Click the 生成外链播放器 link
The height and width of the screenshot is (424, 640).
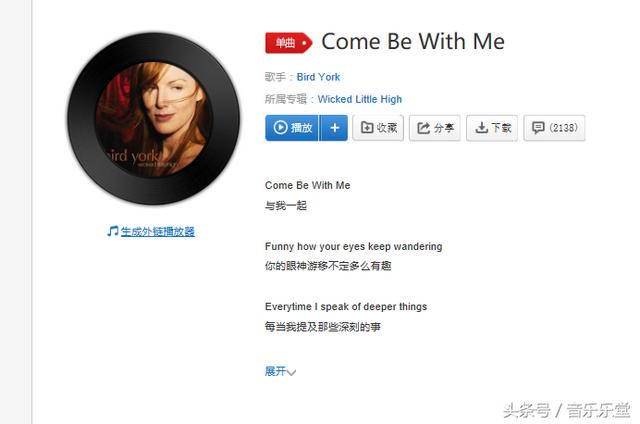158,232
